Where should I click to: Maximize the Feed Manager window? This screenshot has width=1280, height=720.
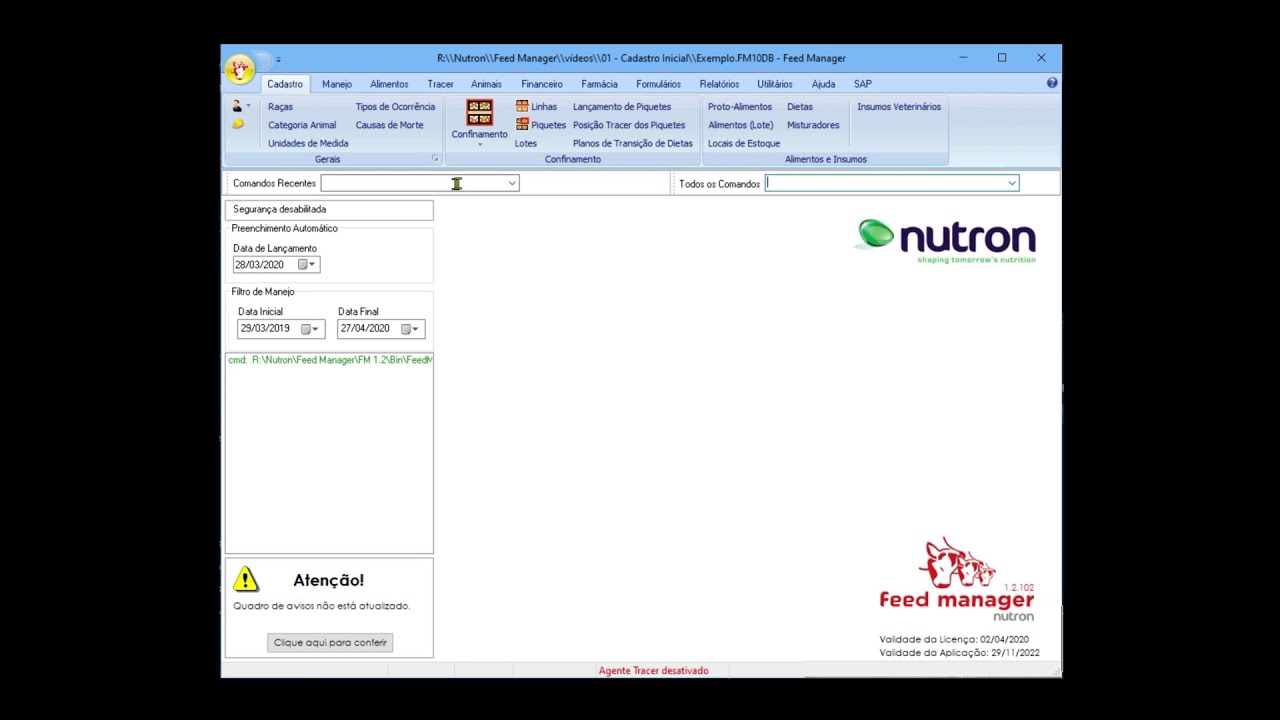pos(1002,58)
